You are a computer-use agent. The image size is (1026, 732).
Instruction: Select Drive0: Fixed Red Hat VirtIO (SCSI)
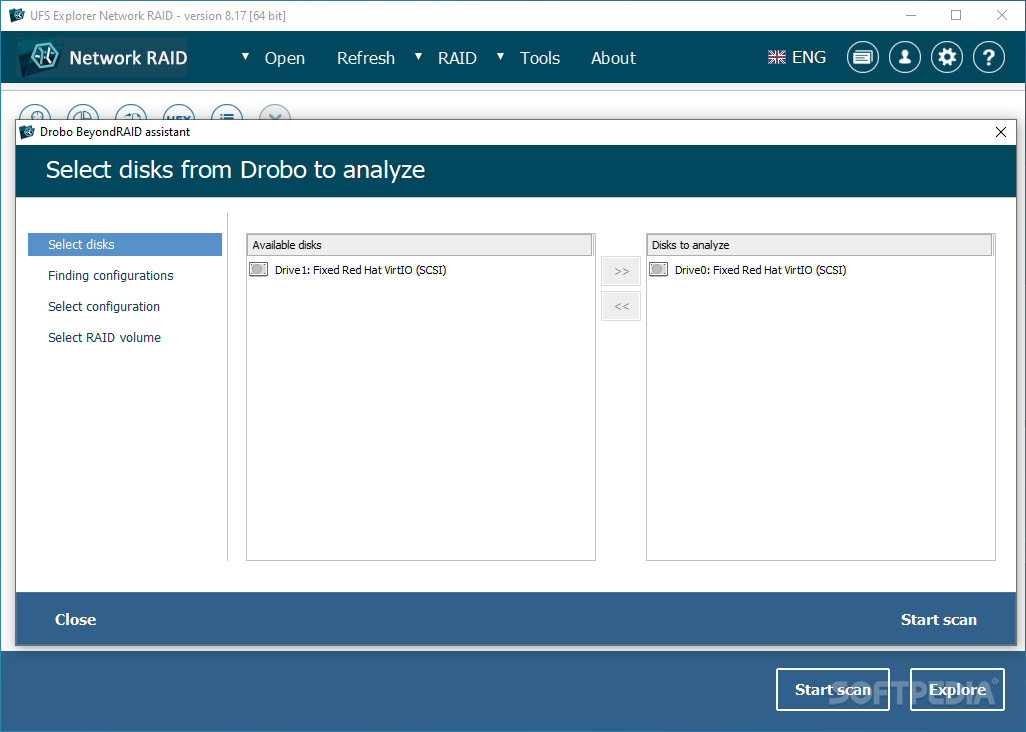(760, 270)
